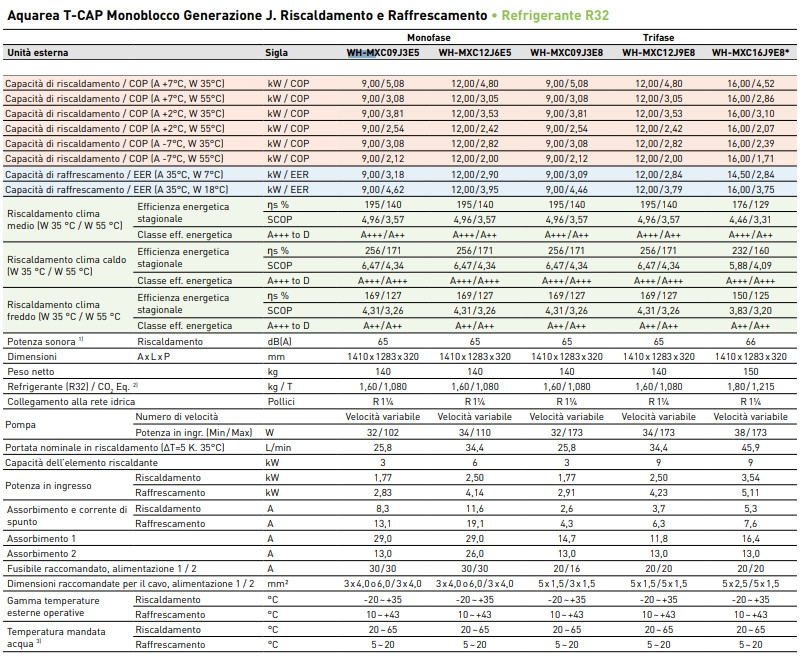
Task: Click the green "Refrigerante R32" heading text
Action: click(x=555, y=15)
